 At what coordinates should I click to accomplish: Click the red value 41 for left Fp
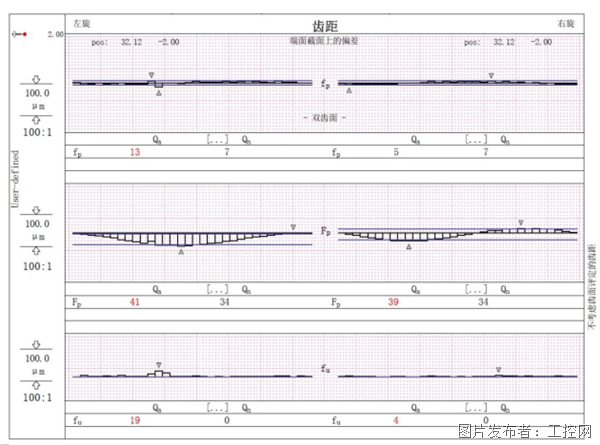coord(135,301)
